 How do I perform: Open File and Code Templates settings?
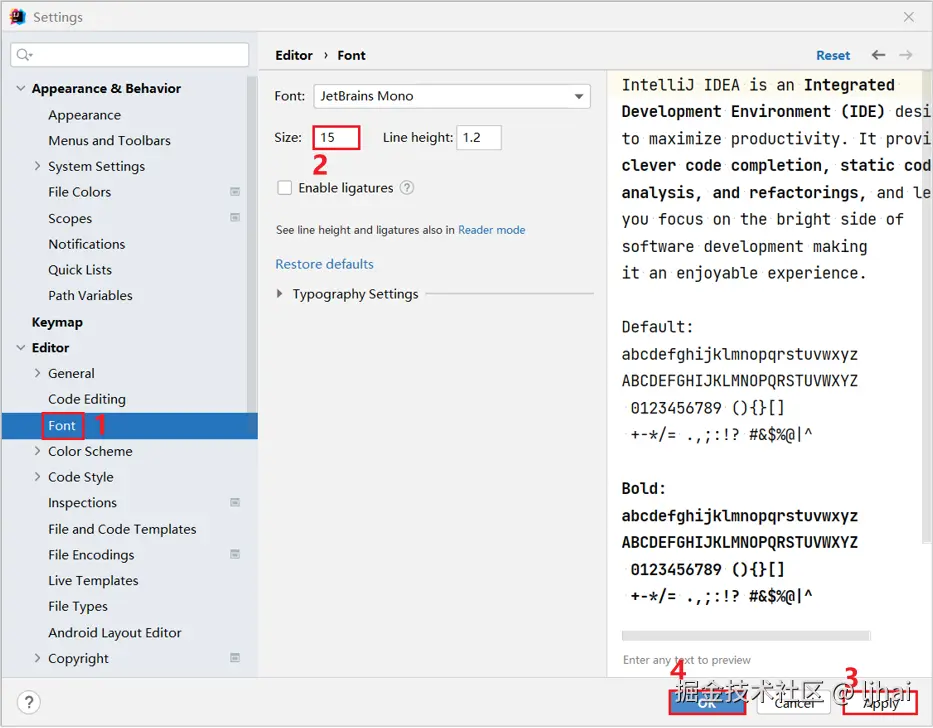point(122,529)
